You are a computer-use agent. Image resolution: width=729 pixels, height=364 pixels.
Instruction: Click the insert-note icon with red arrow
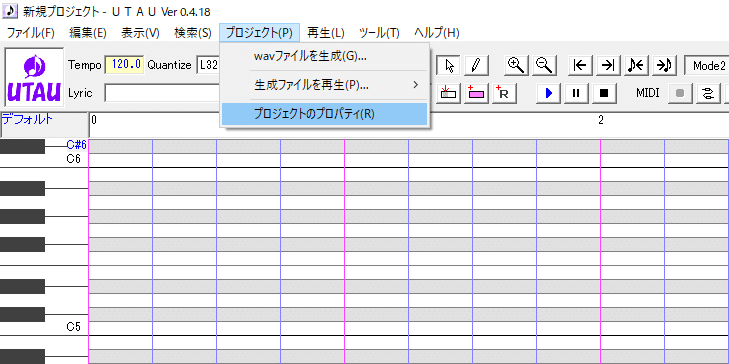tap(448, 93)
